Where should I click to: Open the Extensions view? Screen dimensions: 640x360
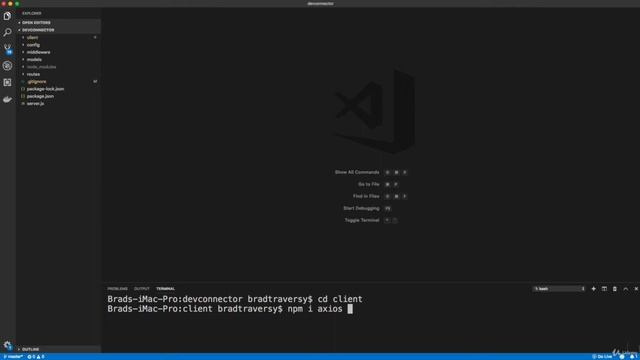[7, 82]
